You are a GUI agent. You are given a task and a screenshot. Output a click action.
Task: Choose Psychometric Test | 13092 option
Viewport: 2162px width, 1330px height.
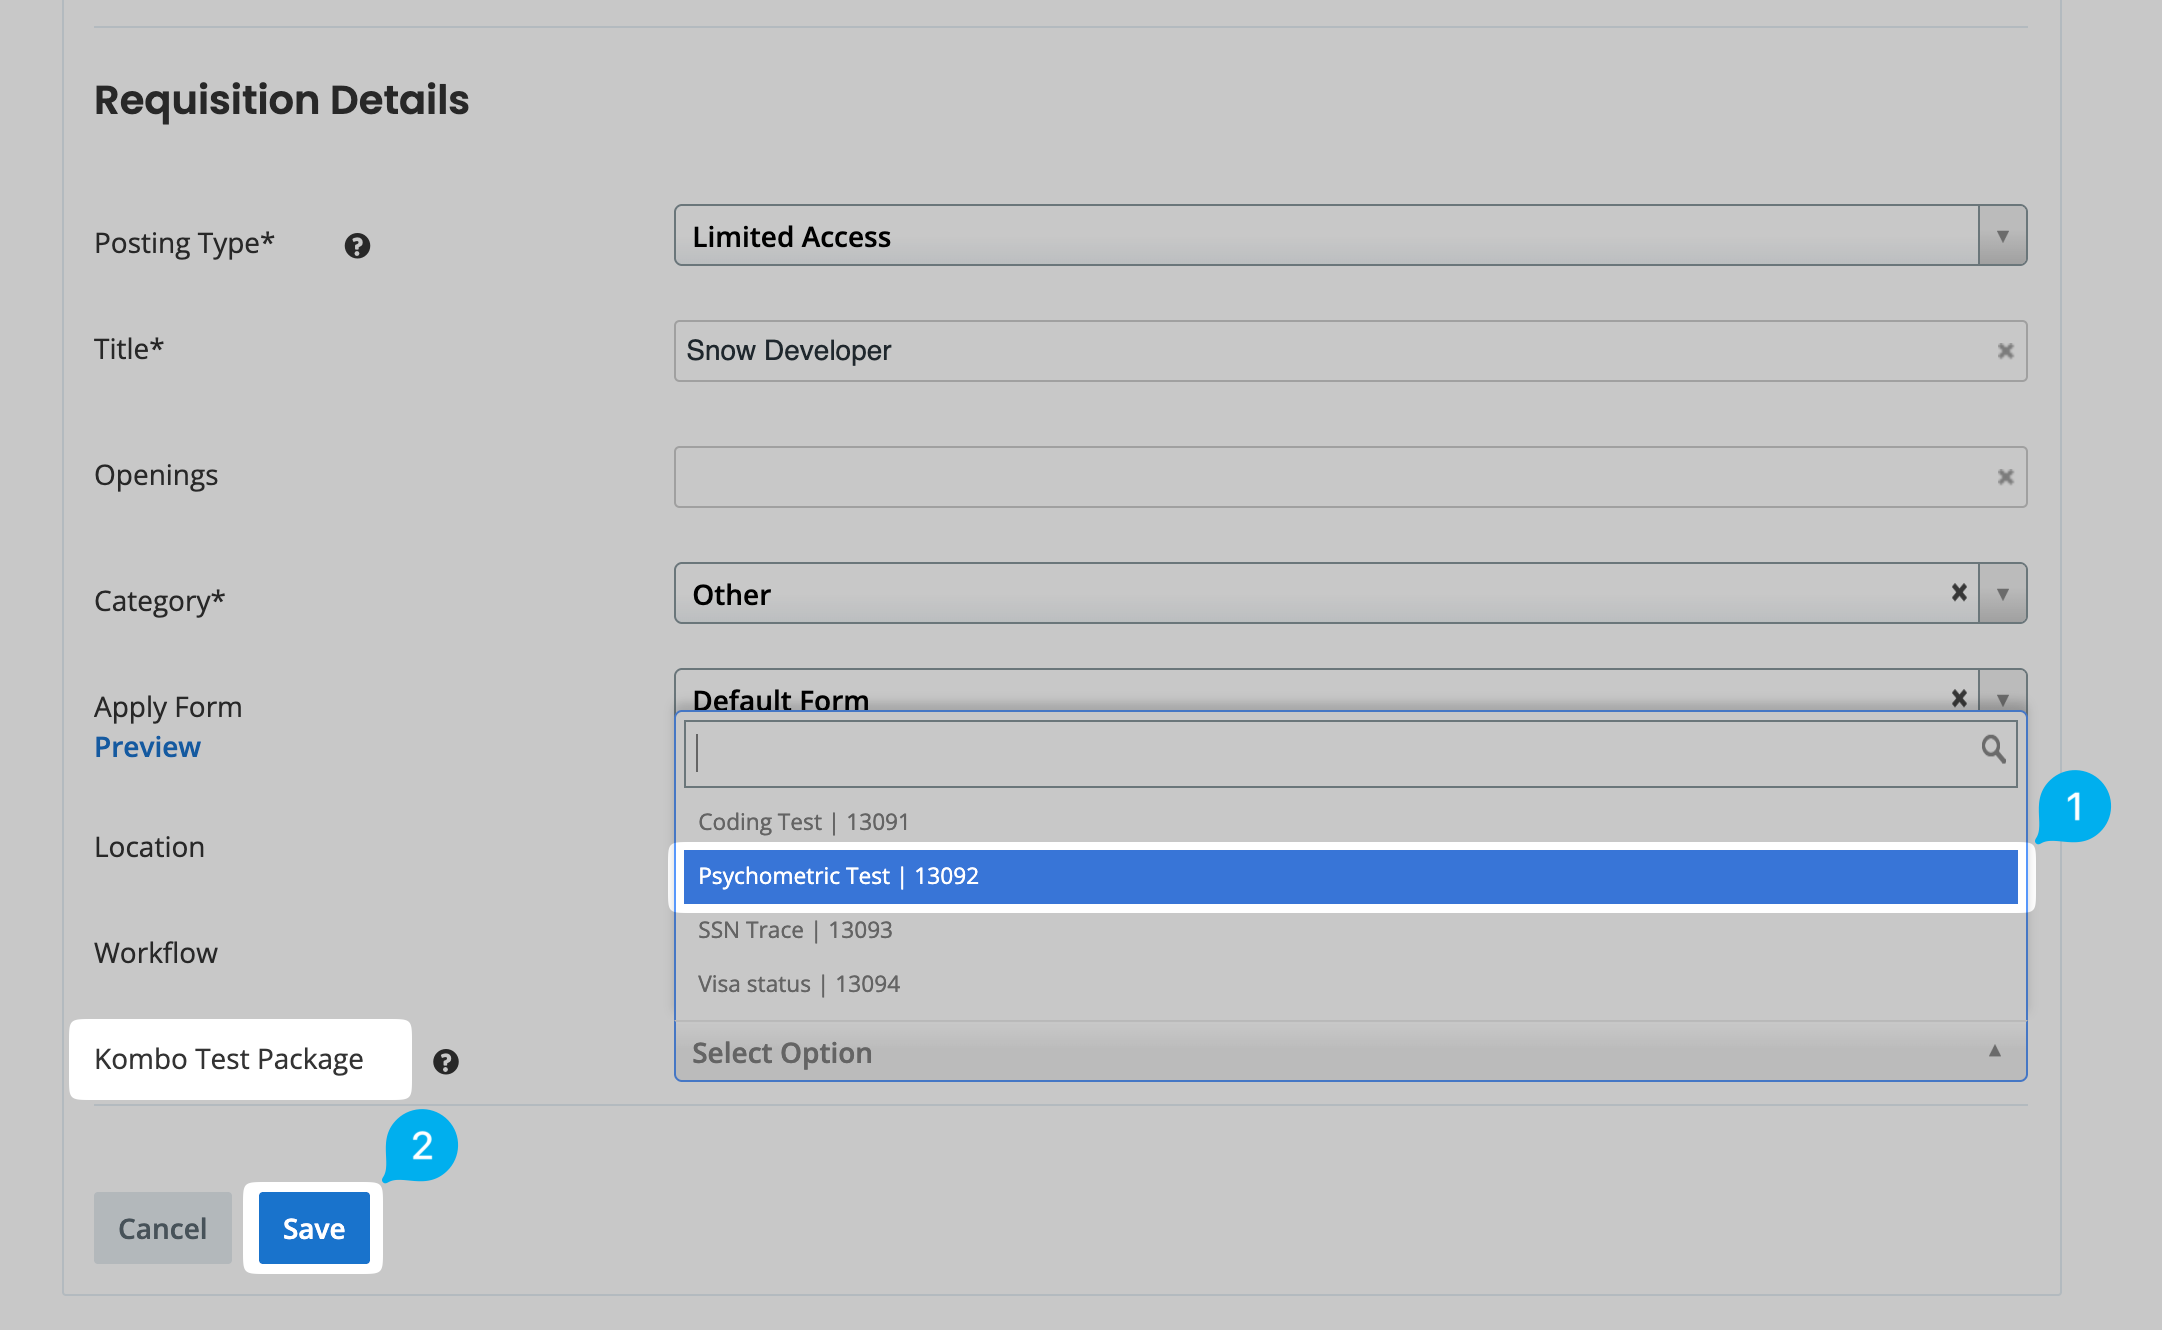838,876
